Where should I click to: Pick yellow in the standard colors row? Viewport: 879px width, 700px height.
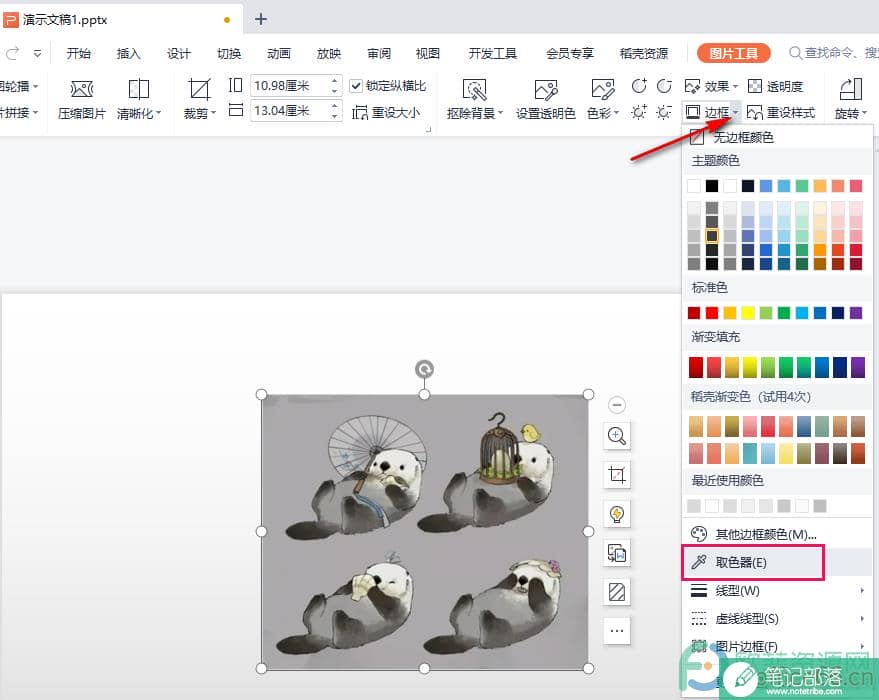click(x=748, y=312)
